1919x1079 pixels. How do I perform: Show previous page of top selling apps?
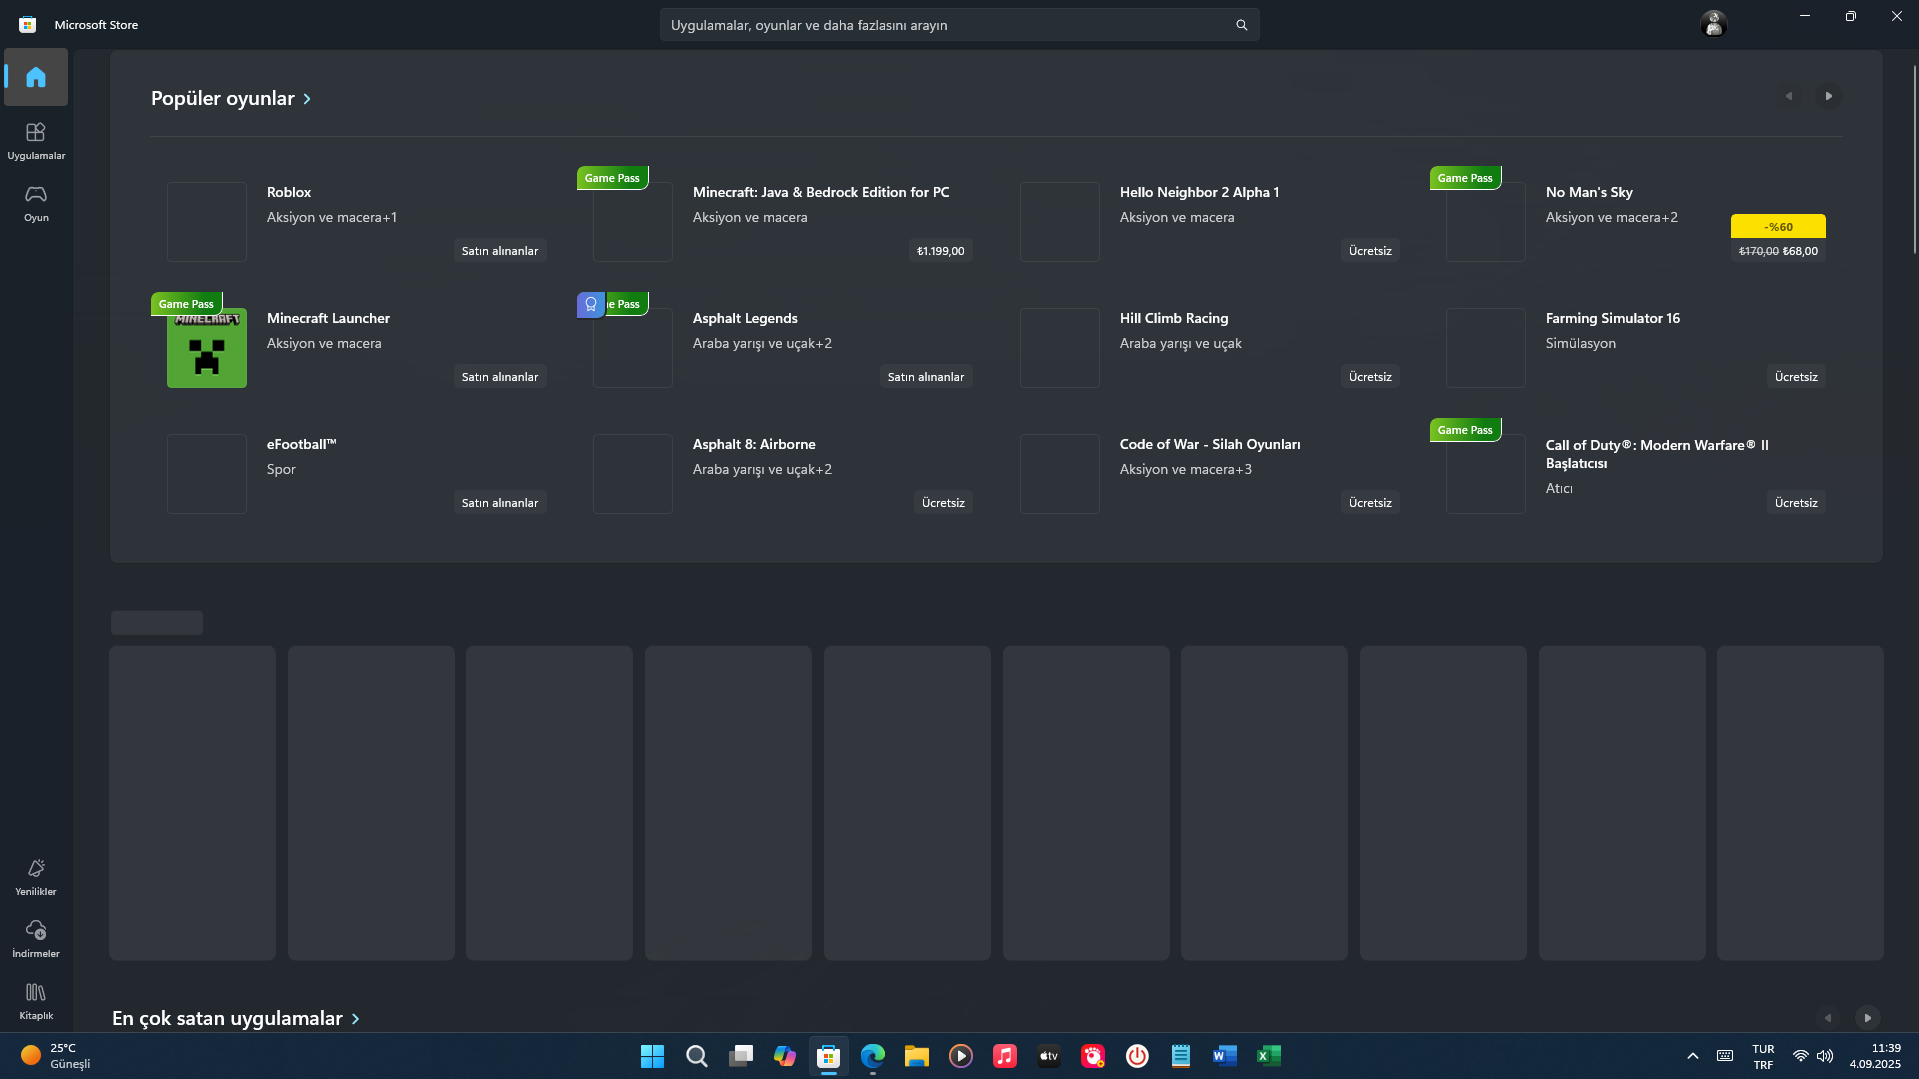click(x=1828, y=1018)
